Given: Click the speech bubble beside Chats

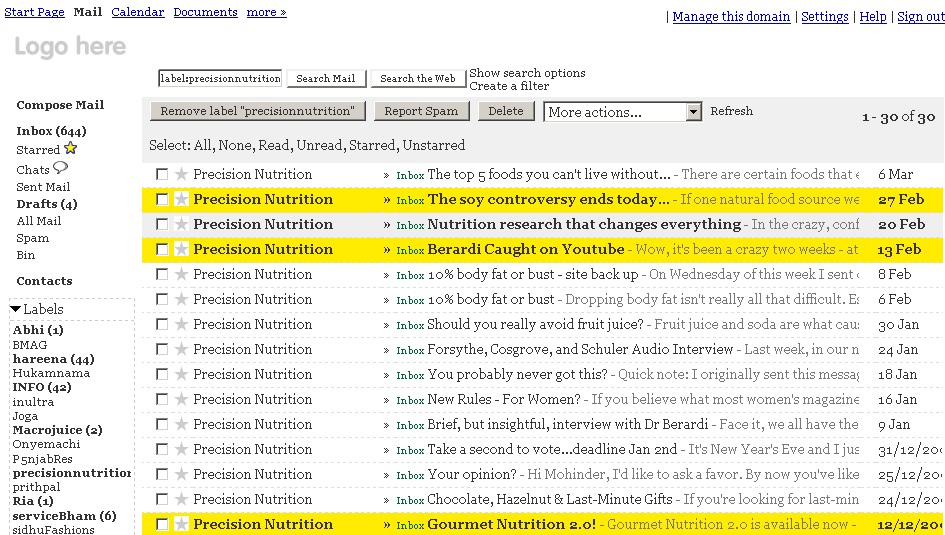Looking at the screenshot, I should (x=60, y=167).
